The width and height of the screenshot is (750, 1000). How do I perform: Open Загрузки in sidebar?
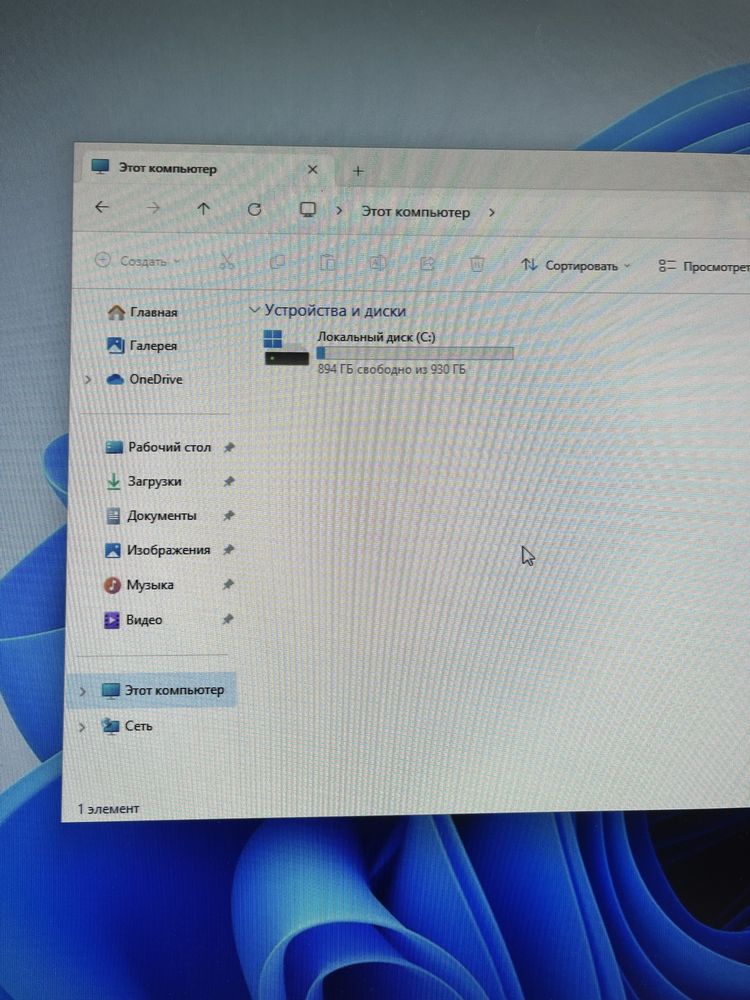click(143, 482)
